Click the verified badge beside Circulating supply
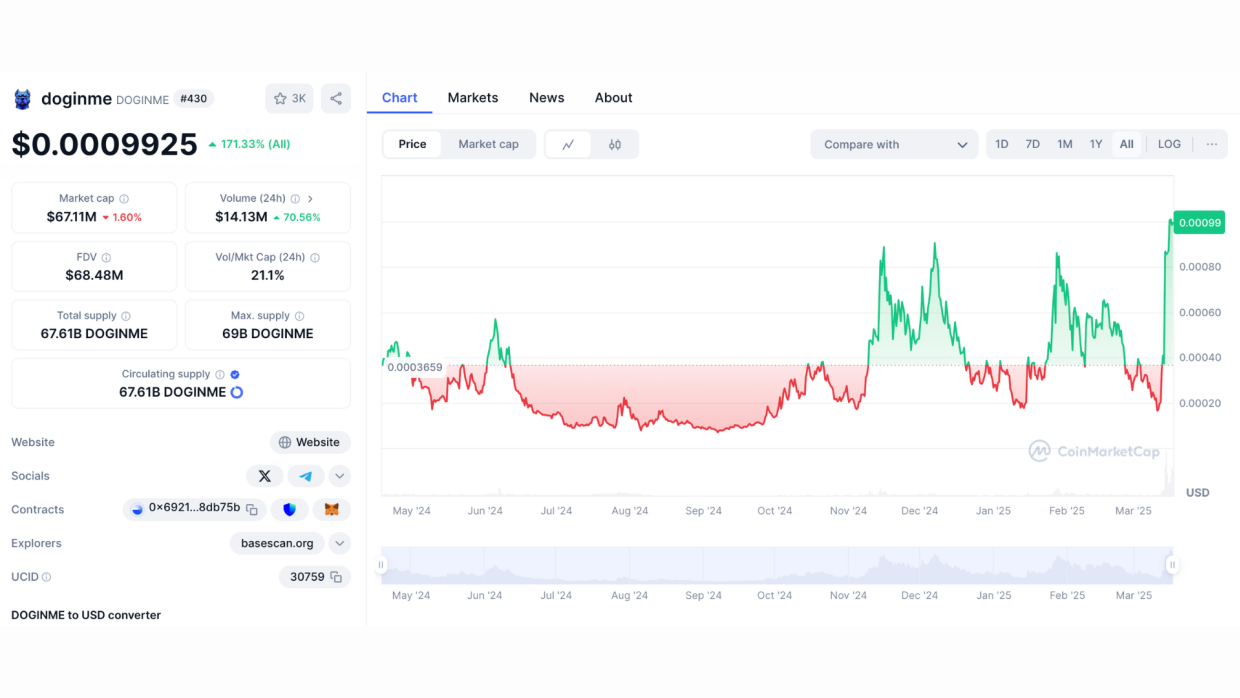Viewport: 1240px width, 698px height. [235, 374]
